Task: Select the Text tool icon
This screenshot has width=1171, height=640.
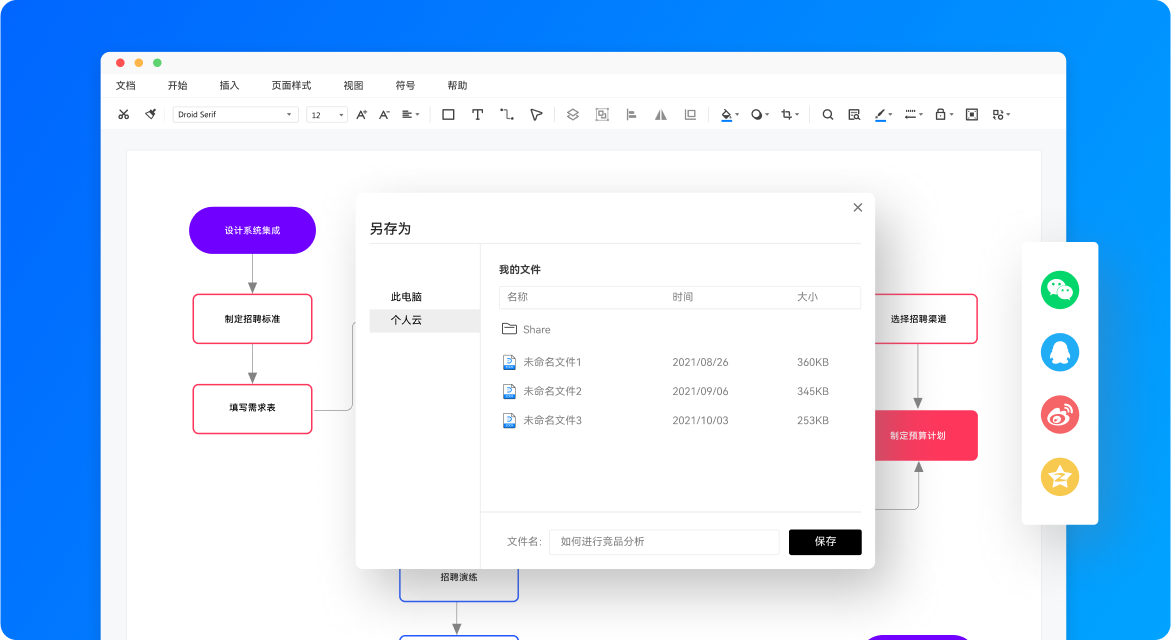Action: (477, 114)
